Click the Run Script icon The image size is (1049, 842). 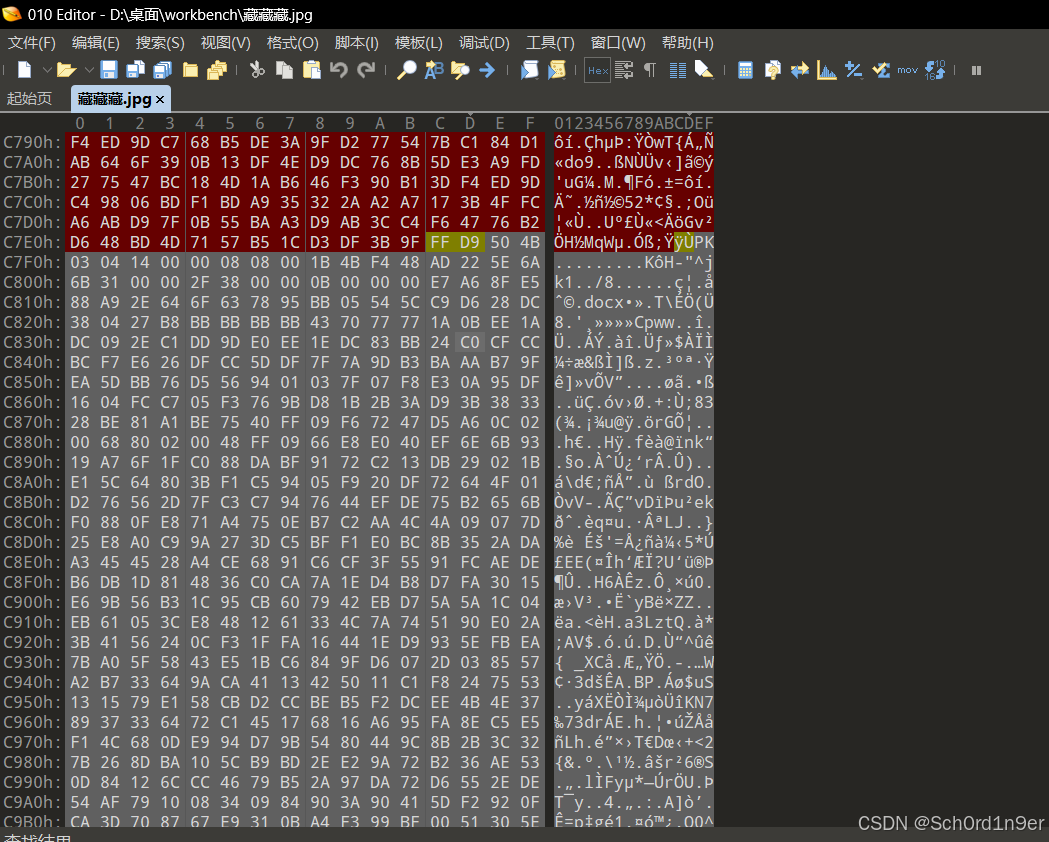point(529,70)
